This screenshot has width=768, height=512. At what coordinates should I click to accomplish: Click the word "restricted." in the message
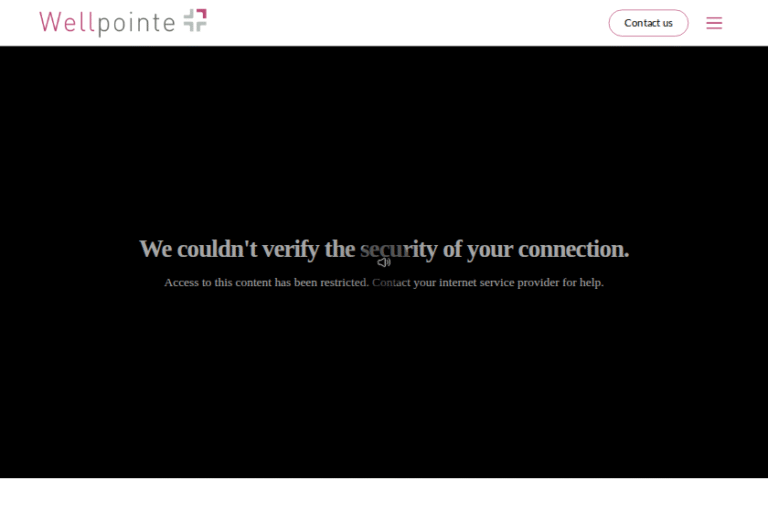tap(344, 283)
